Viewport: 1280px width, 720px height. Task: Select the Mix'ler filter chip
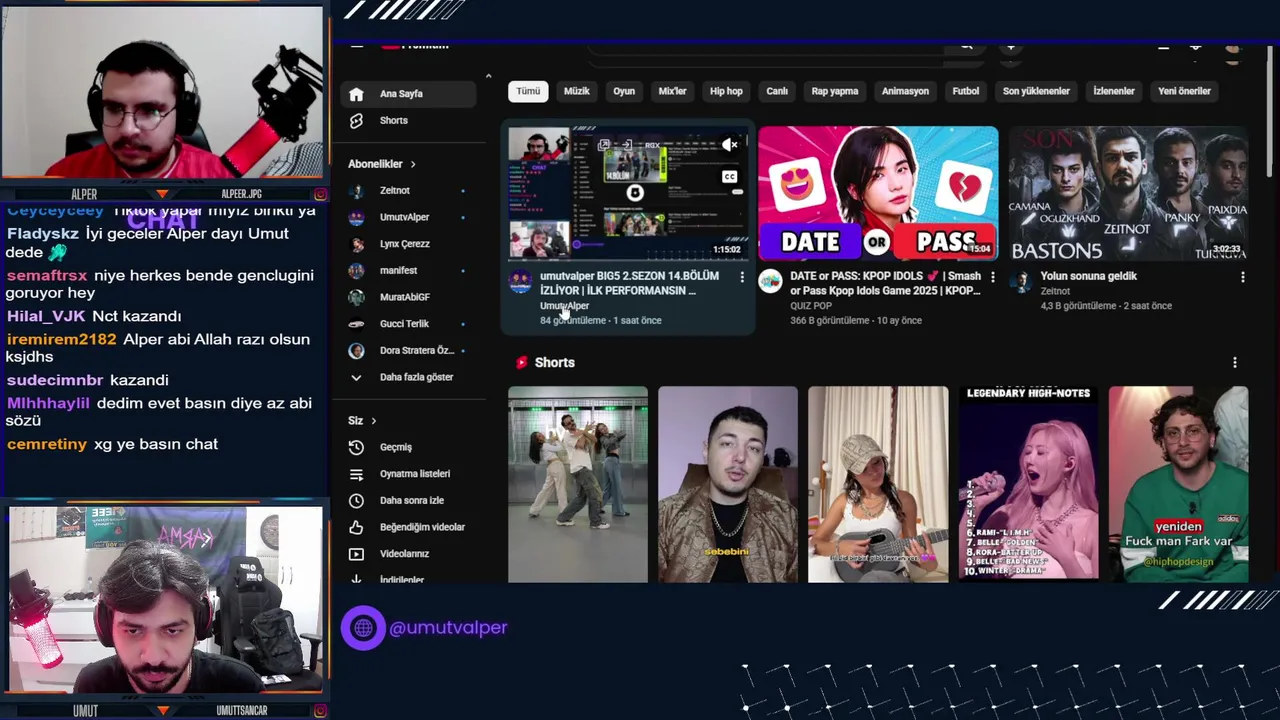[673, 91]
